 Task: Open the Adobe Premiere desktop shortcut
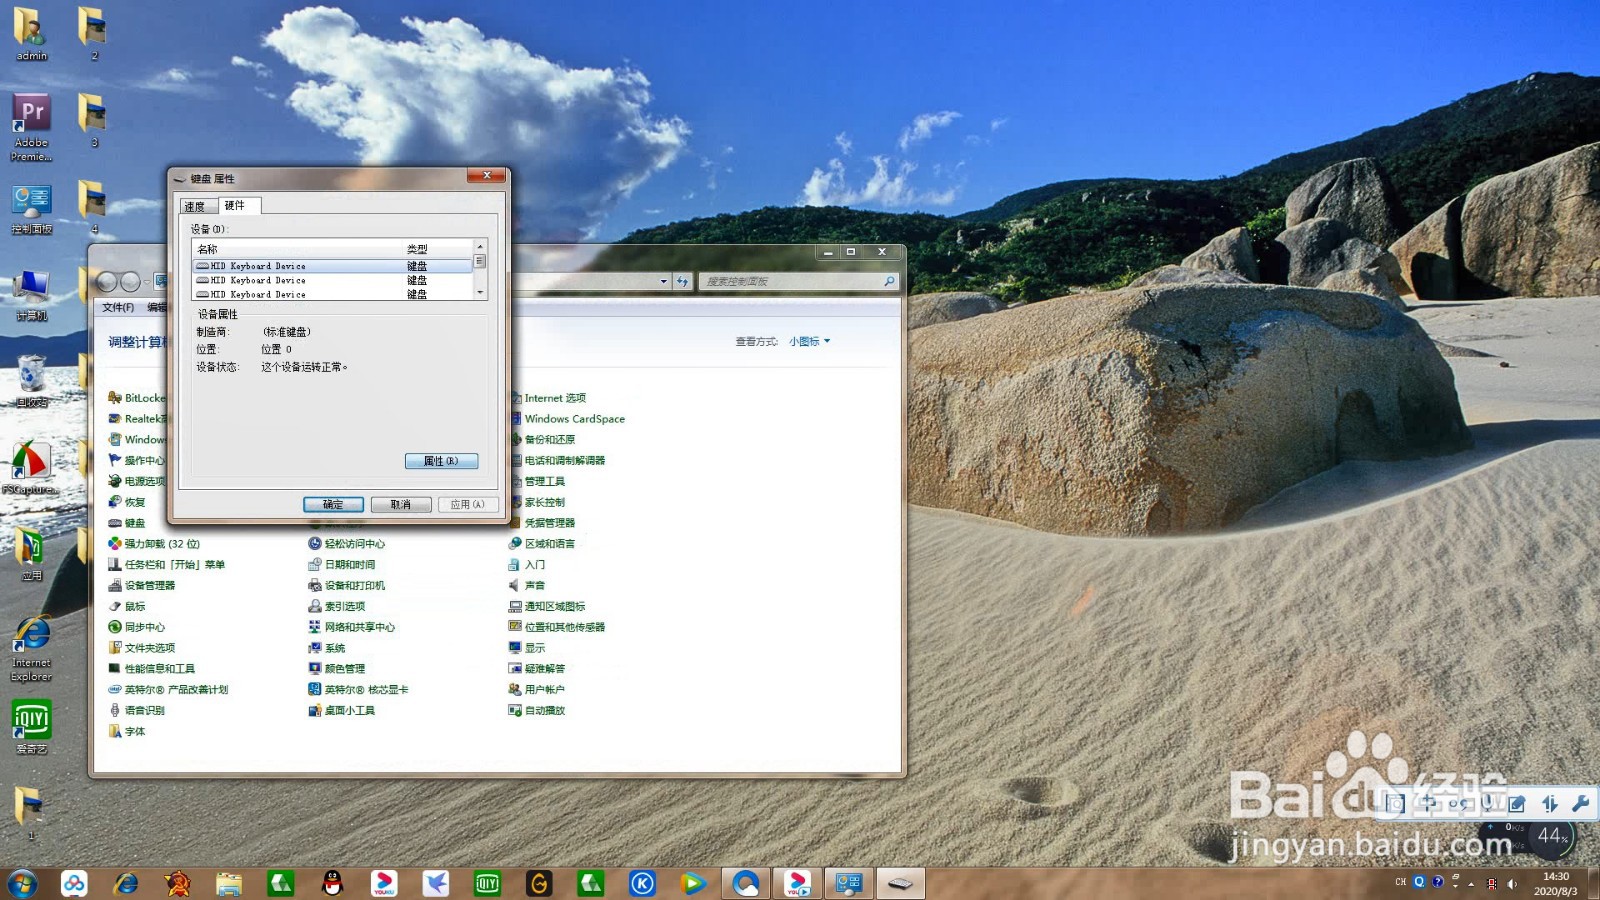32,127
